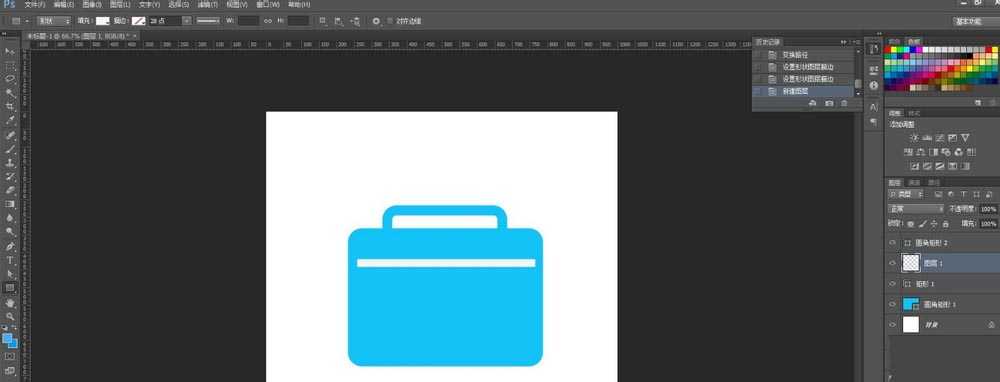Image resolution: width=1000 pixels, height=382 pixels.
Task: Click the white background layer thumbnail
Action: [x=911, y=325]
